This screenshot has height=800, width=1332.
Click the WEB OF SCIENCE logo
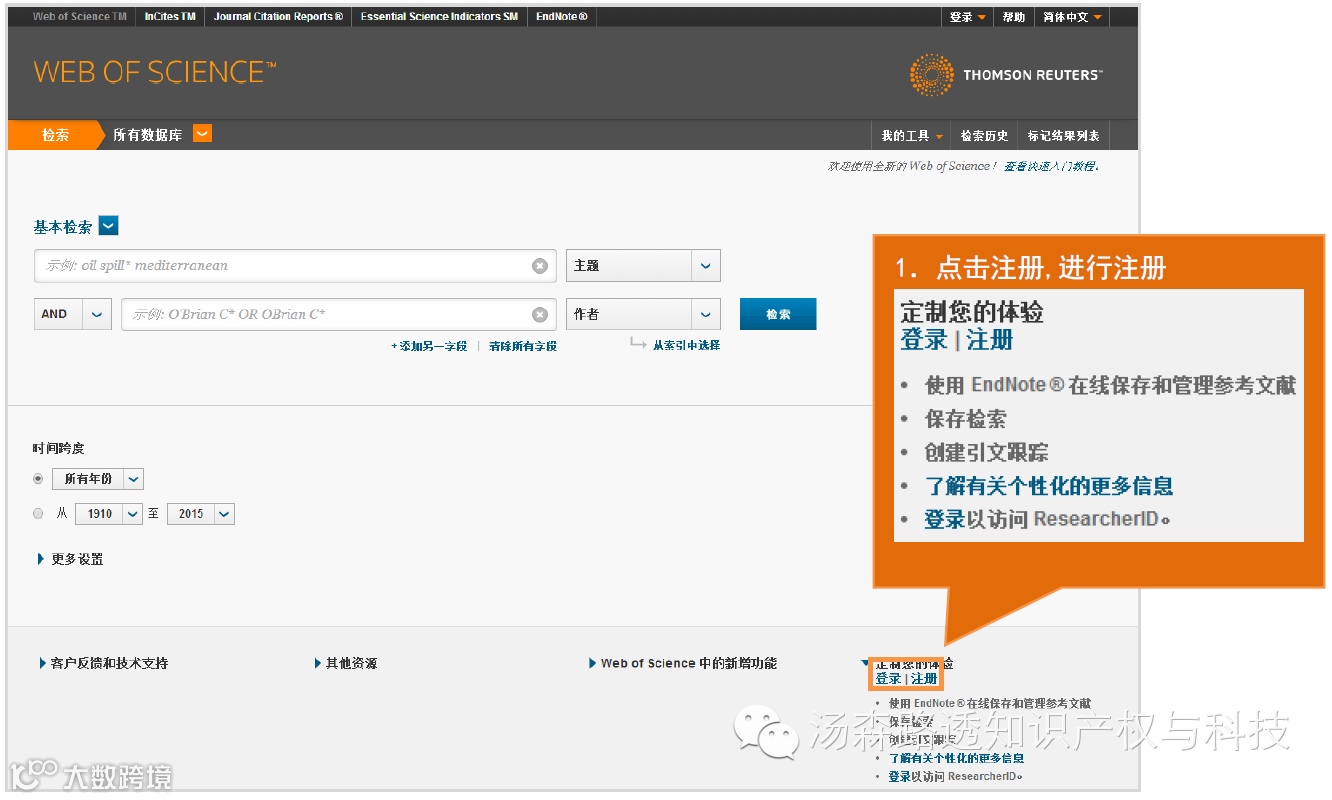(155, 72)
